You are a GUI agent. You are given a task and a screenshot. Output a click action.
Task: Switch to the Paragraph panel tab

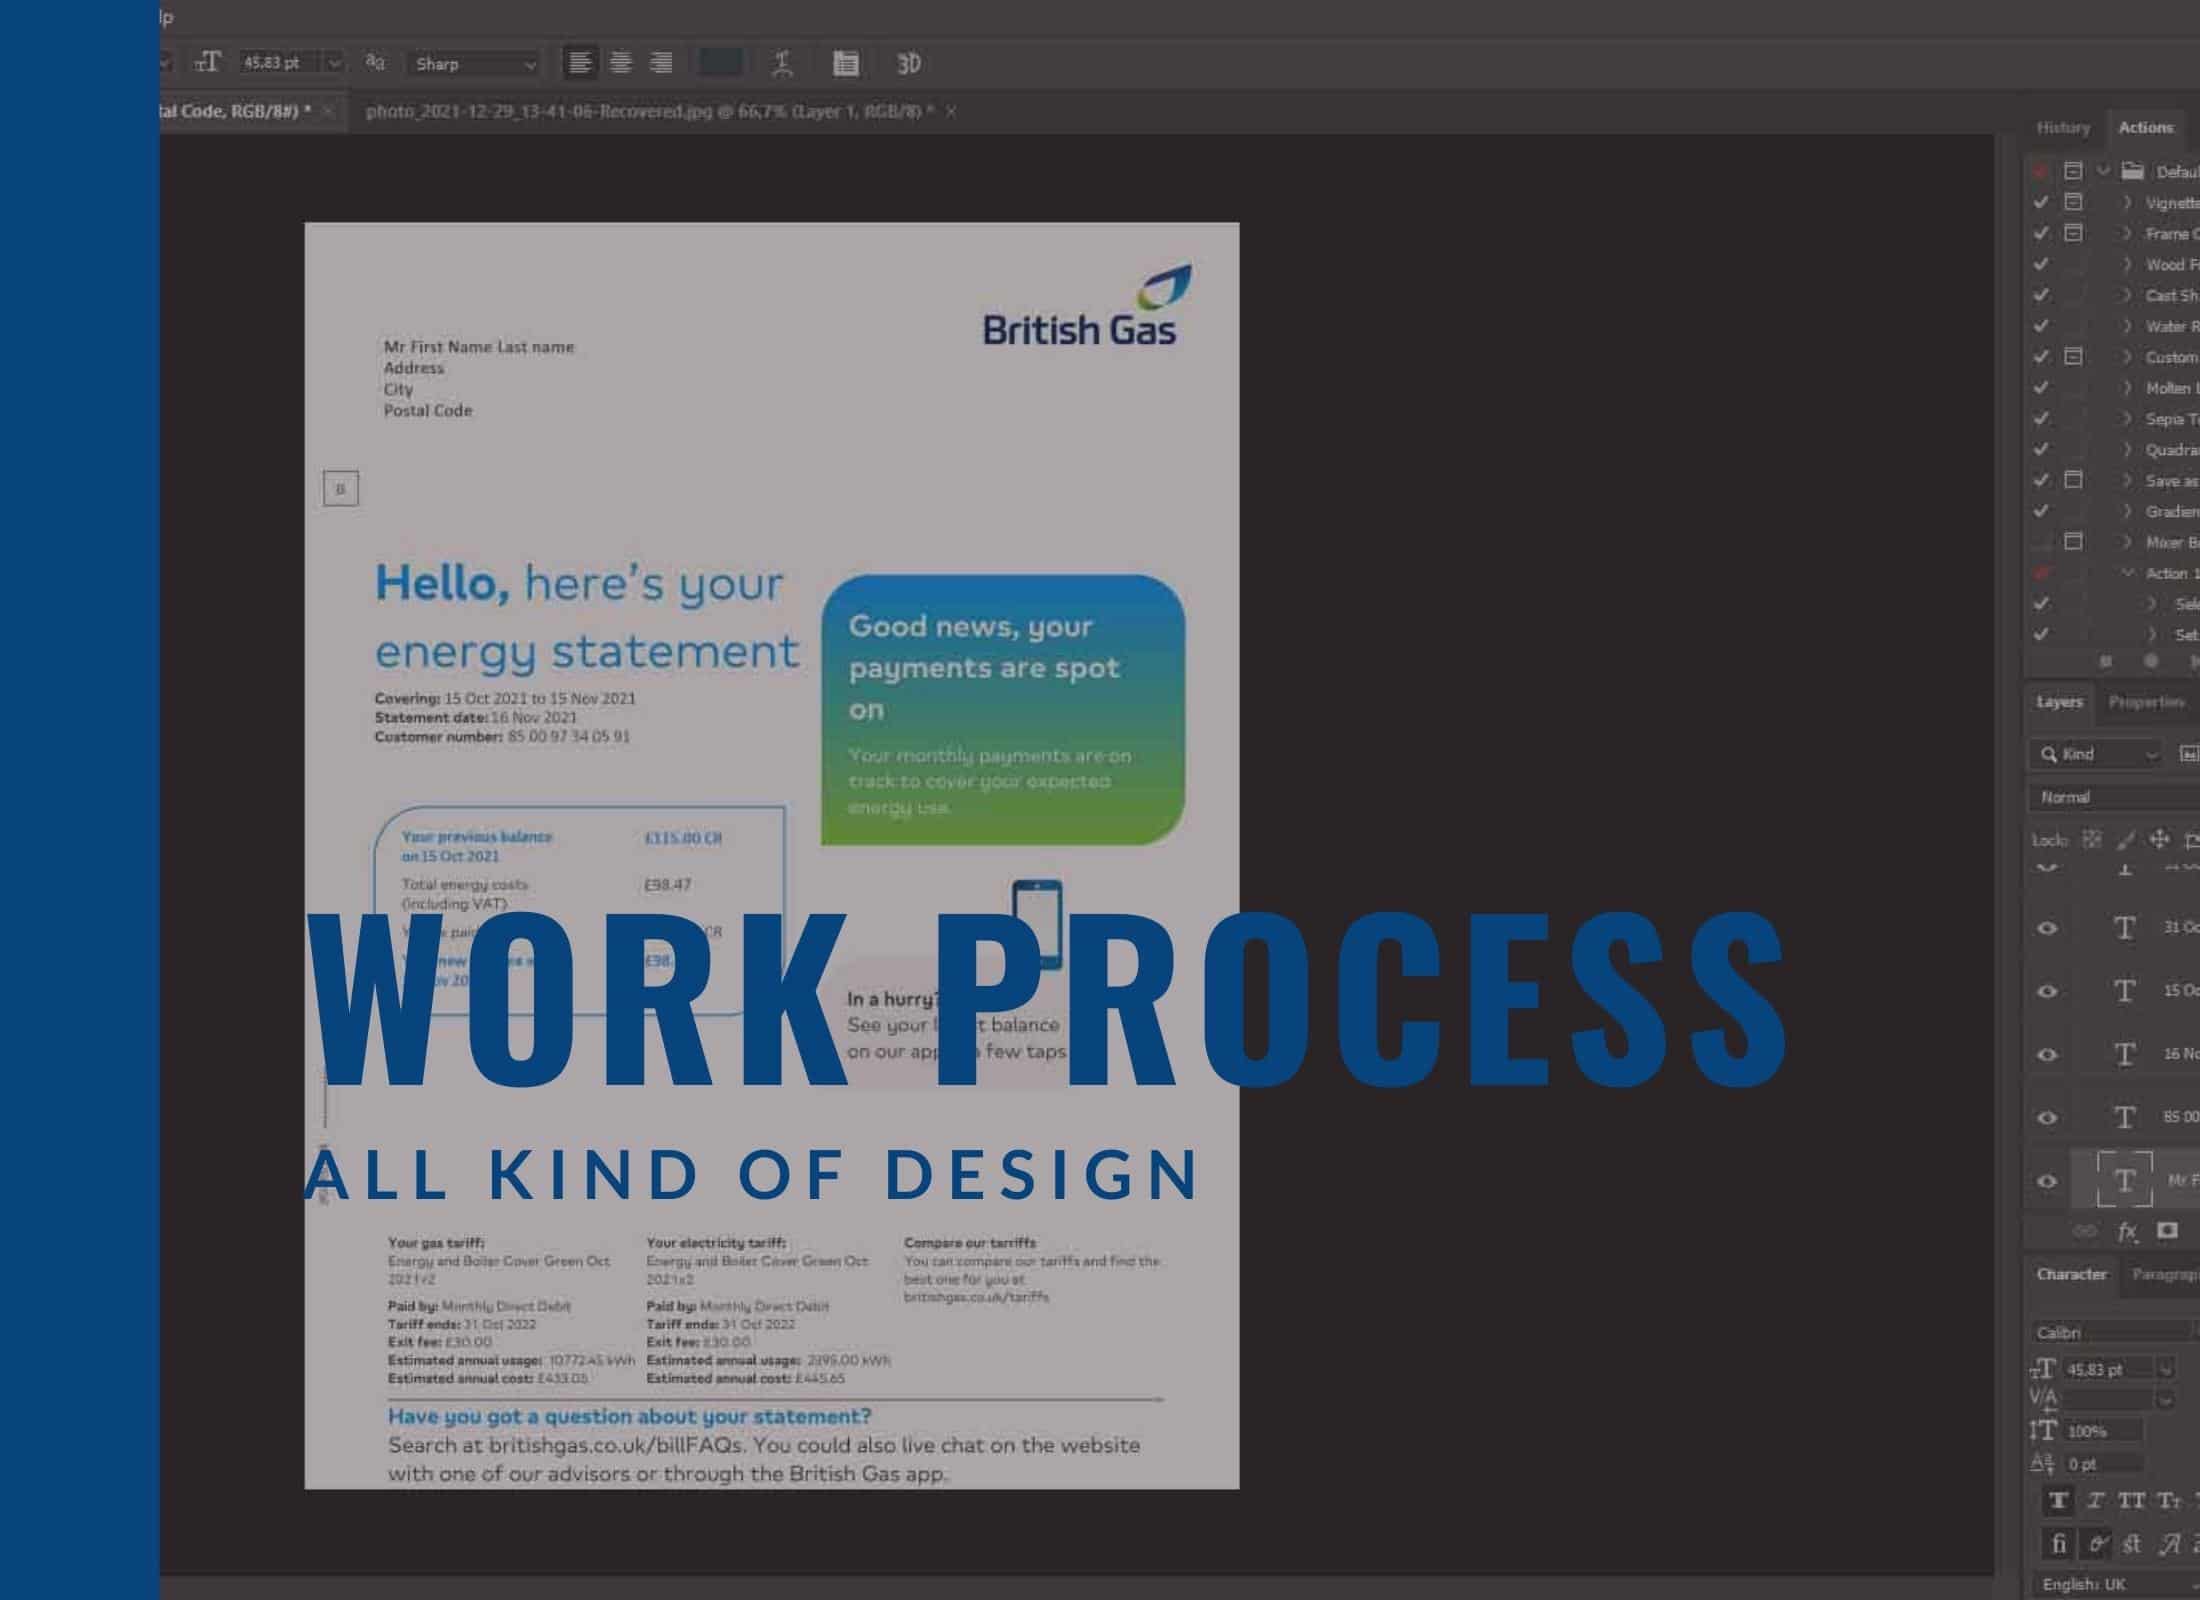coord(2165,1274)
